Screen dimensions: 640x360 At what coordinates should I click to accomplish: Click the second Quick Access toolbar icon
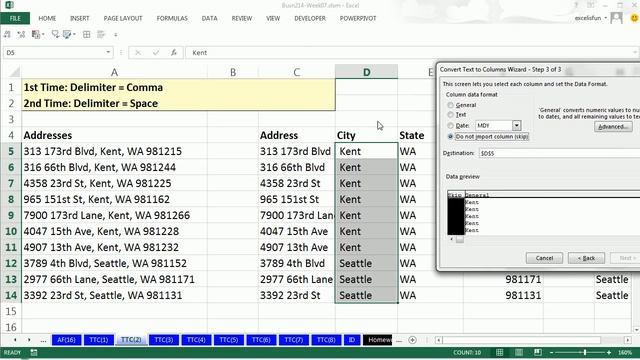[21, 35]
